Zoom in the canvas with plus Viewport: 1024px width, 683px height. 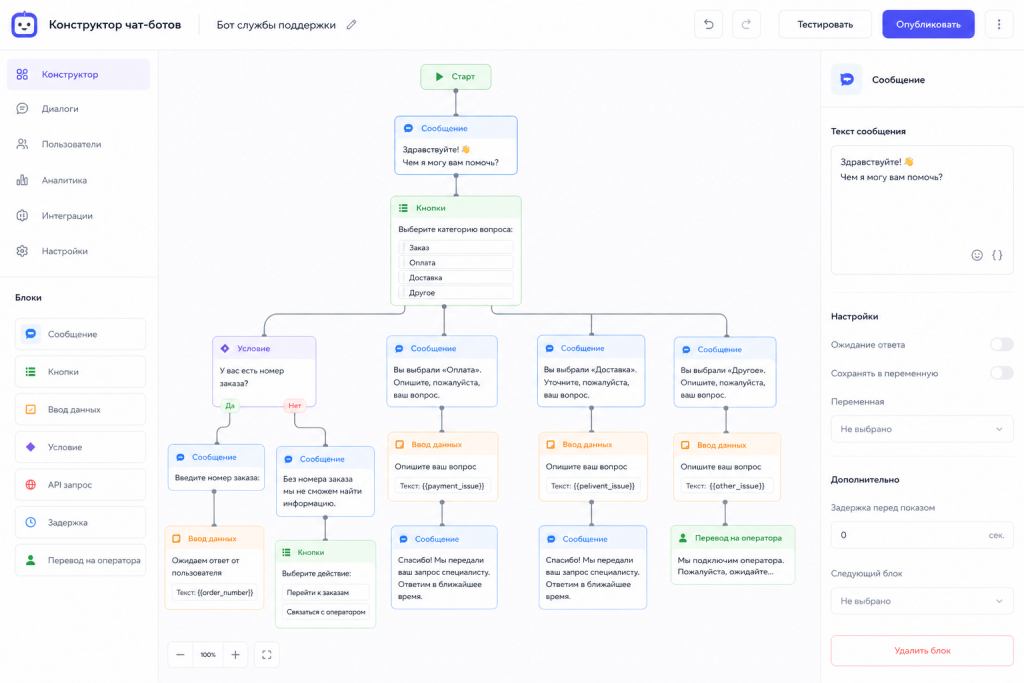(x=235, y=654)
